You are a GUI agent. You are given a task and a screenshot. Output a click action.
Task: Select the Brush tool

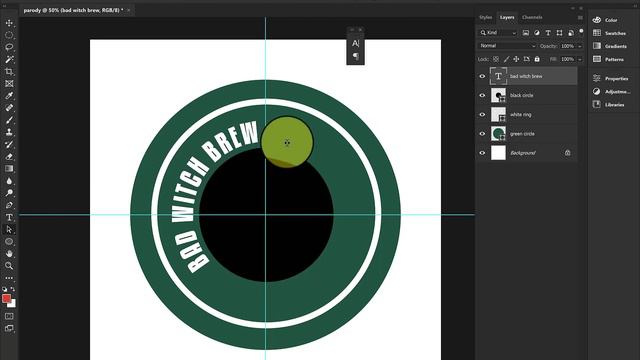tap(9, 120)
